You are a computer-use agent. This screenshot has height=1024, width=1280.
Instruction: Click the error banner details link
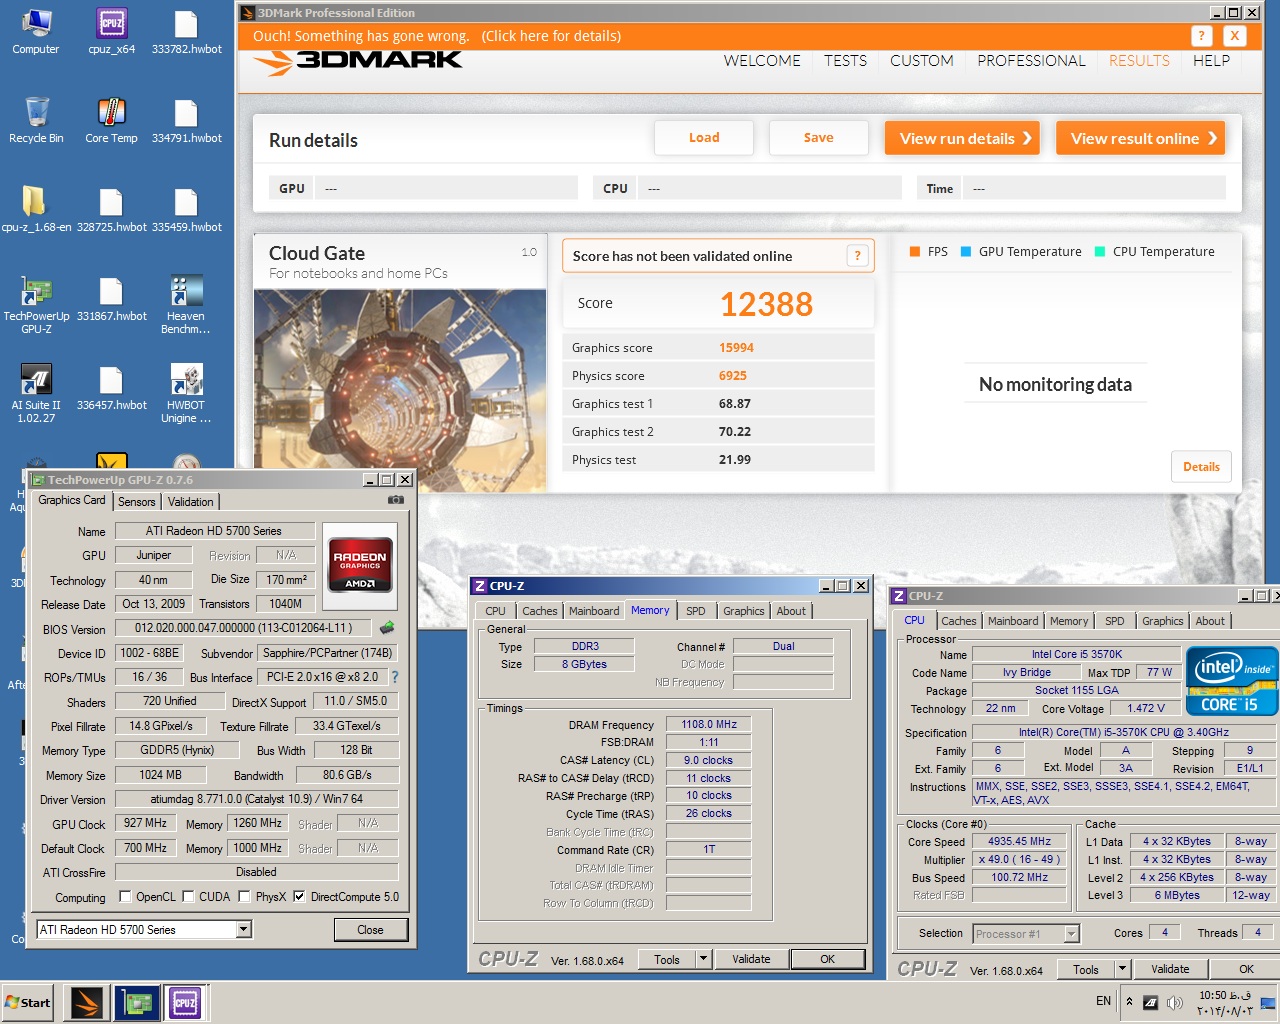coord(551,36)
